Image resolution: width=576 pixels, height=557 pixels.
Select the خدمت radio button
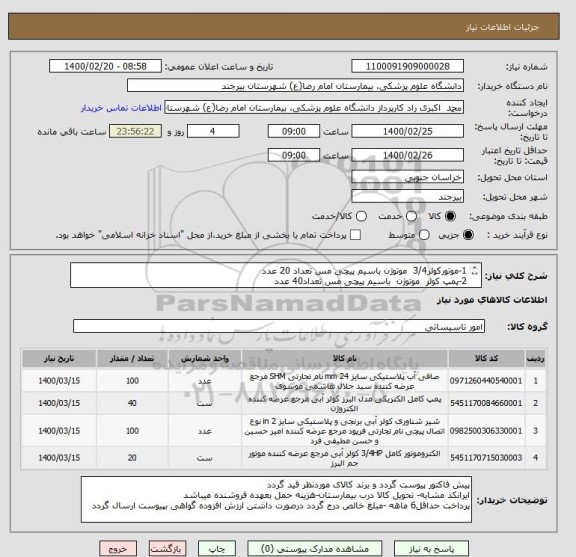pyautogui.click(x=411, y=216)
